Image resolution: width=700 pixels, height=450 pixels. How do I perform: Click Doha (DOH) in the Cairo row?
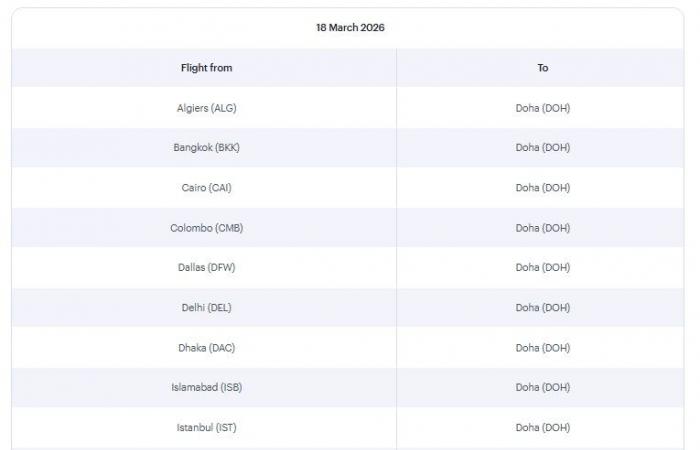click(x=543, y=188)
